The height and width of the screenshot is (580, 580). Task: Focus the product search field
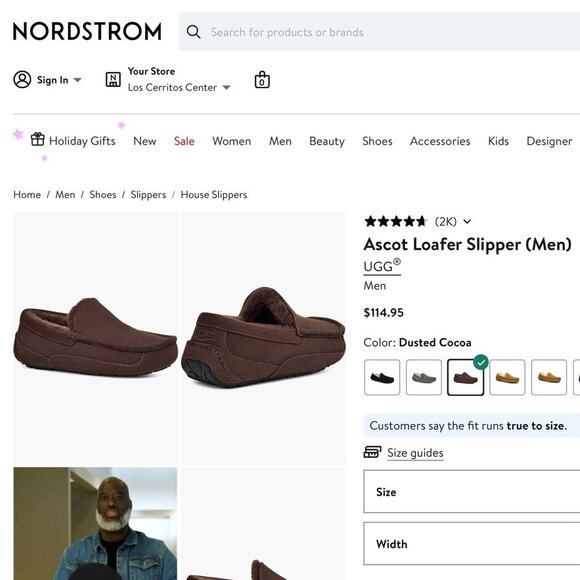point(380,32)
